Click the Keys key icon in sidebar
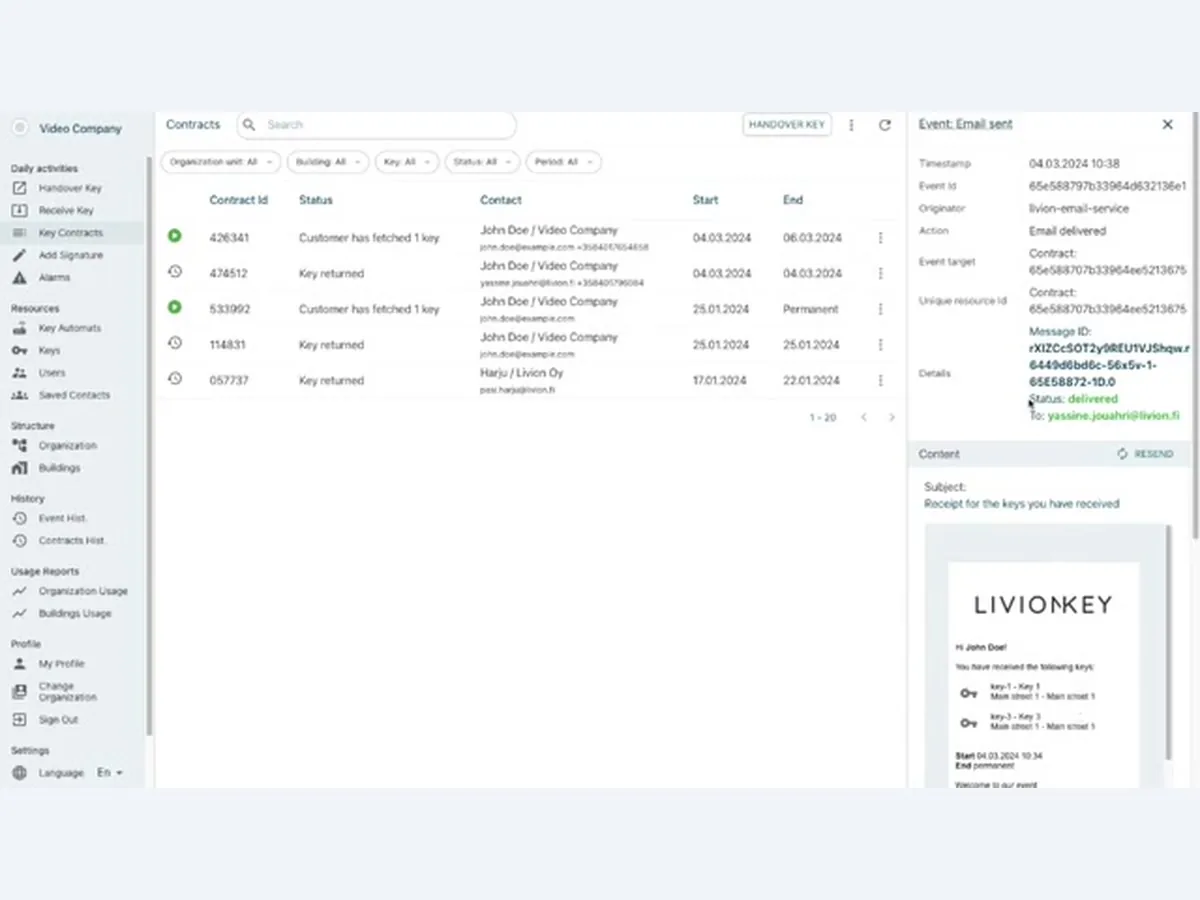Image resolution: width=1200 pixels, height=900 pixels. (19, 350)
